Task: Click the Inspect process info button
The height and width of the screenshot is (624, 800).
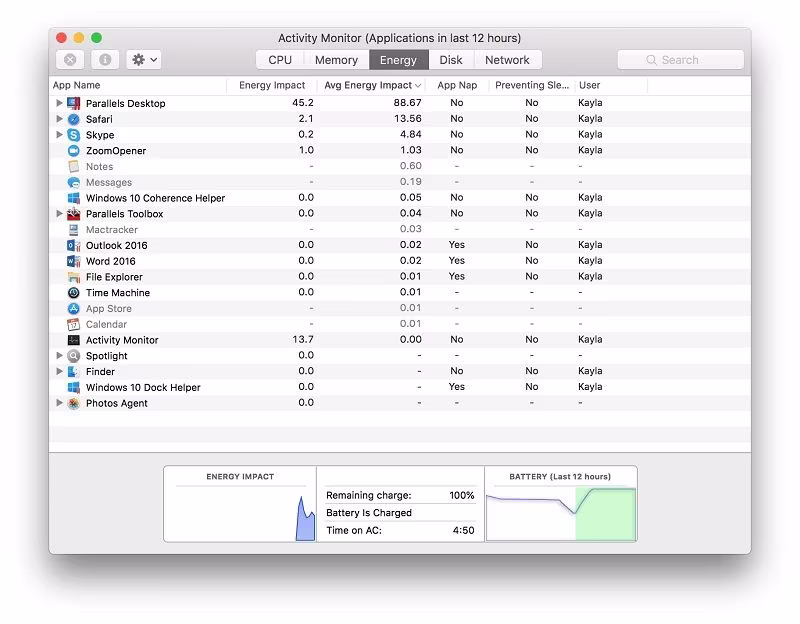Action: 105,60
